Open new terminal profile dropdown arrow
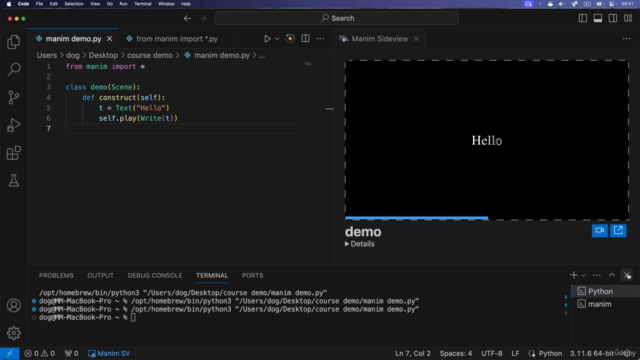 583,276
